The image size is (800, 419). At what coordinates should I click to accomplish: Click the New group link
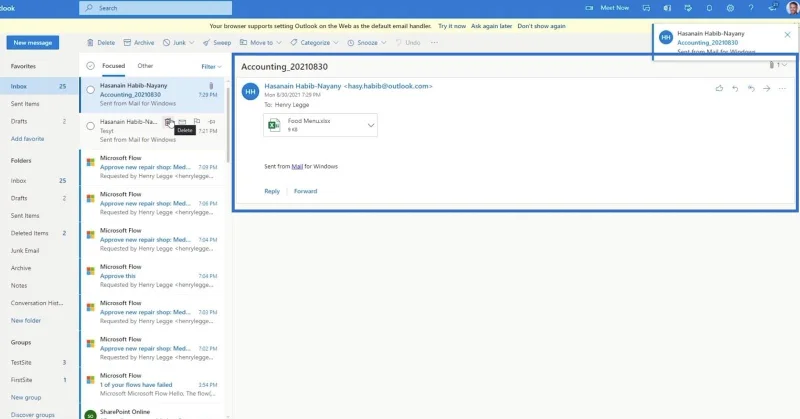pyautogui.click(x=26, y=398)
